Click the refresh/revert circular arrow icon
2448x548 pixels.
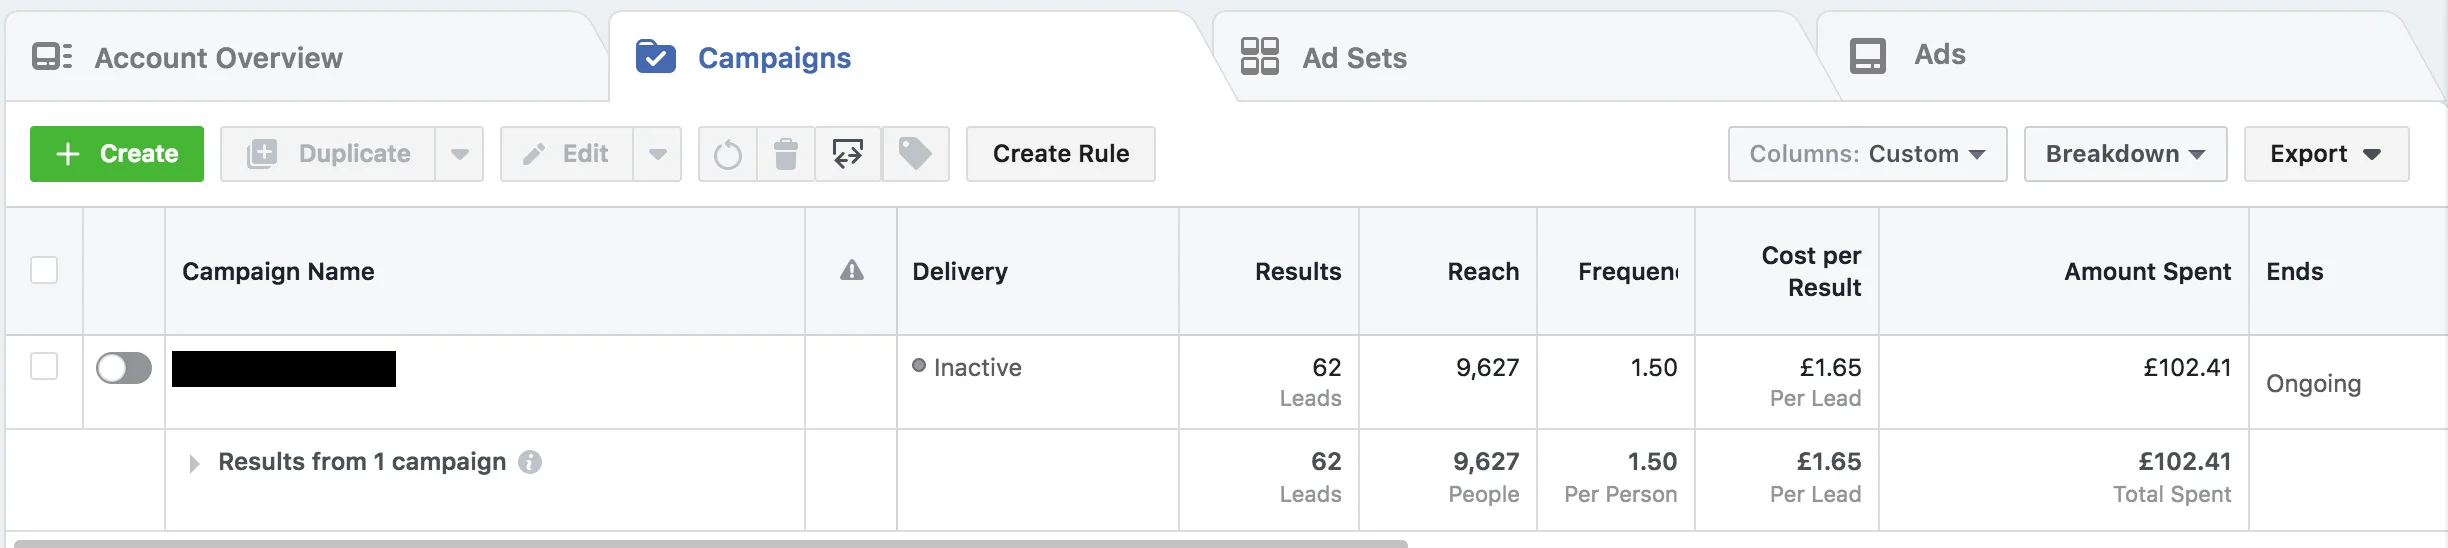[727, 155]
